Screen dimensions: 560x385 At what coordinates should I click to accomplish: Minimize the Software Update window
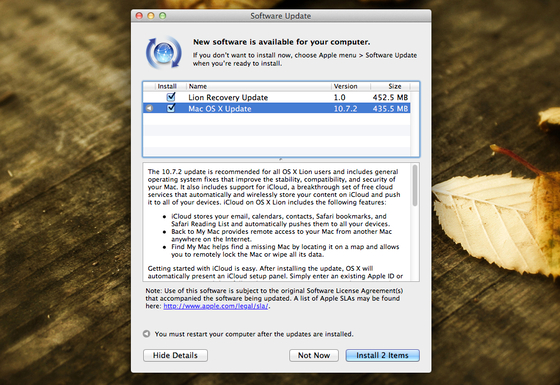pos(151,16)
